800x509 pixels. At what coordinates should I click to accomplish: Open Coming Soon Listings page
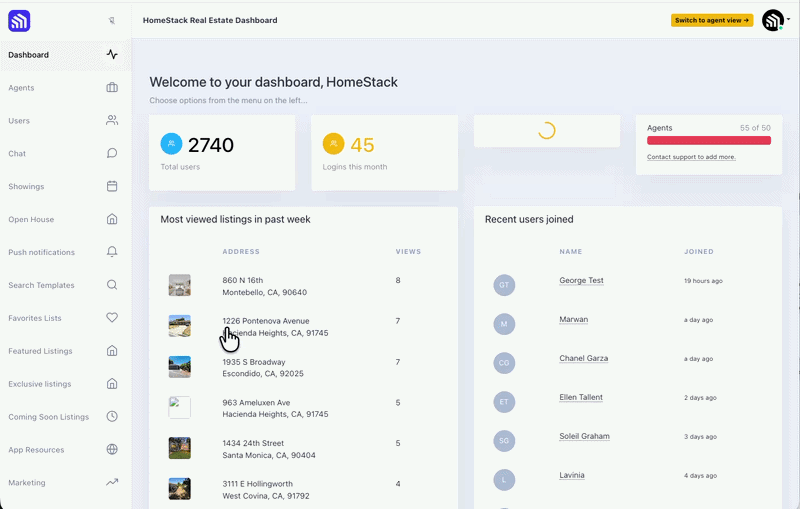click(65, 417)
